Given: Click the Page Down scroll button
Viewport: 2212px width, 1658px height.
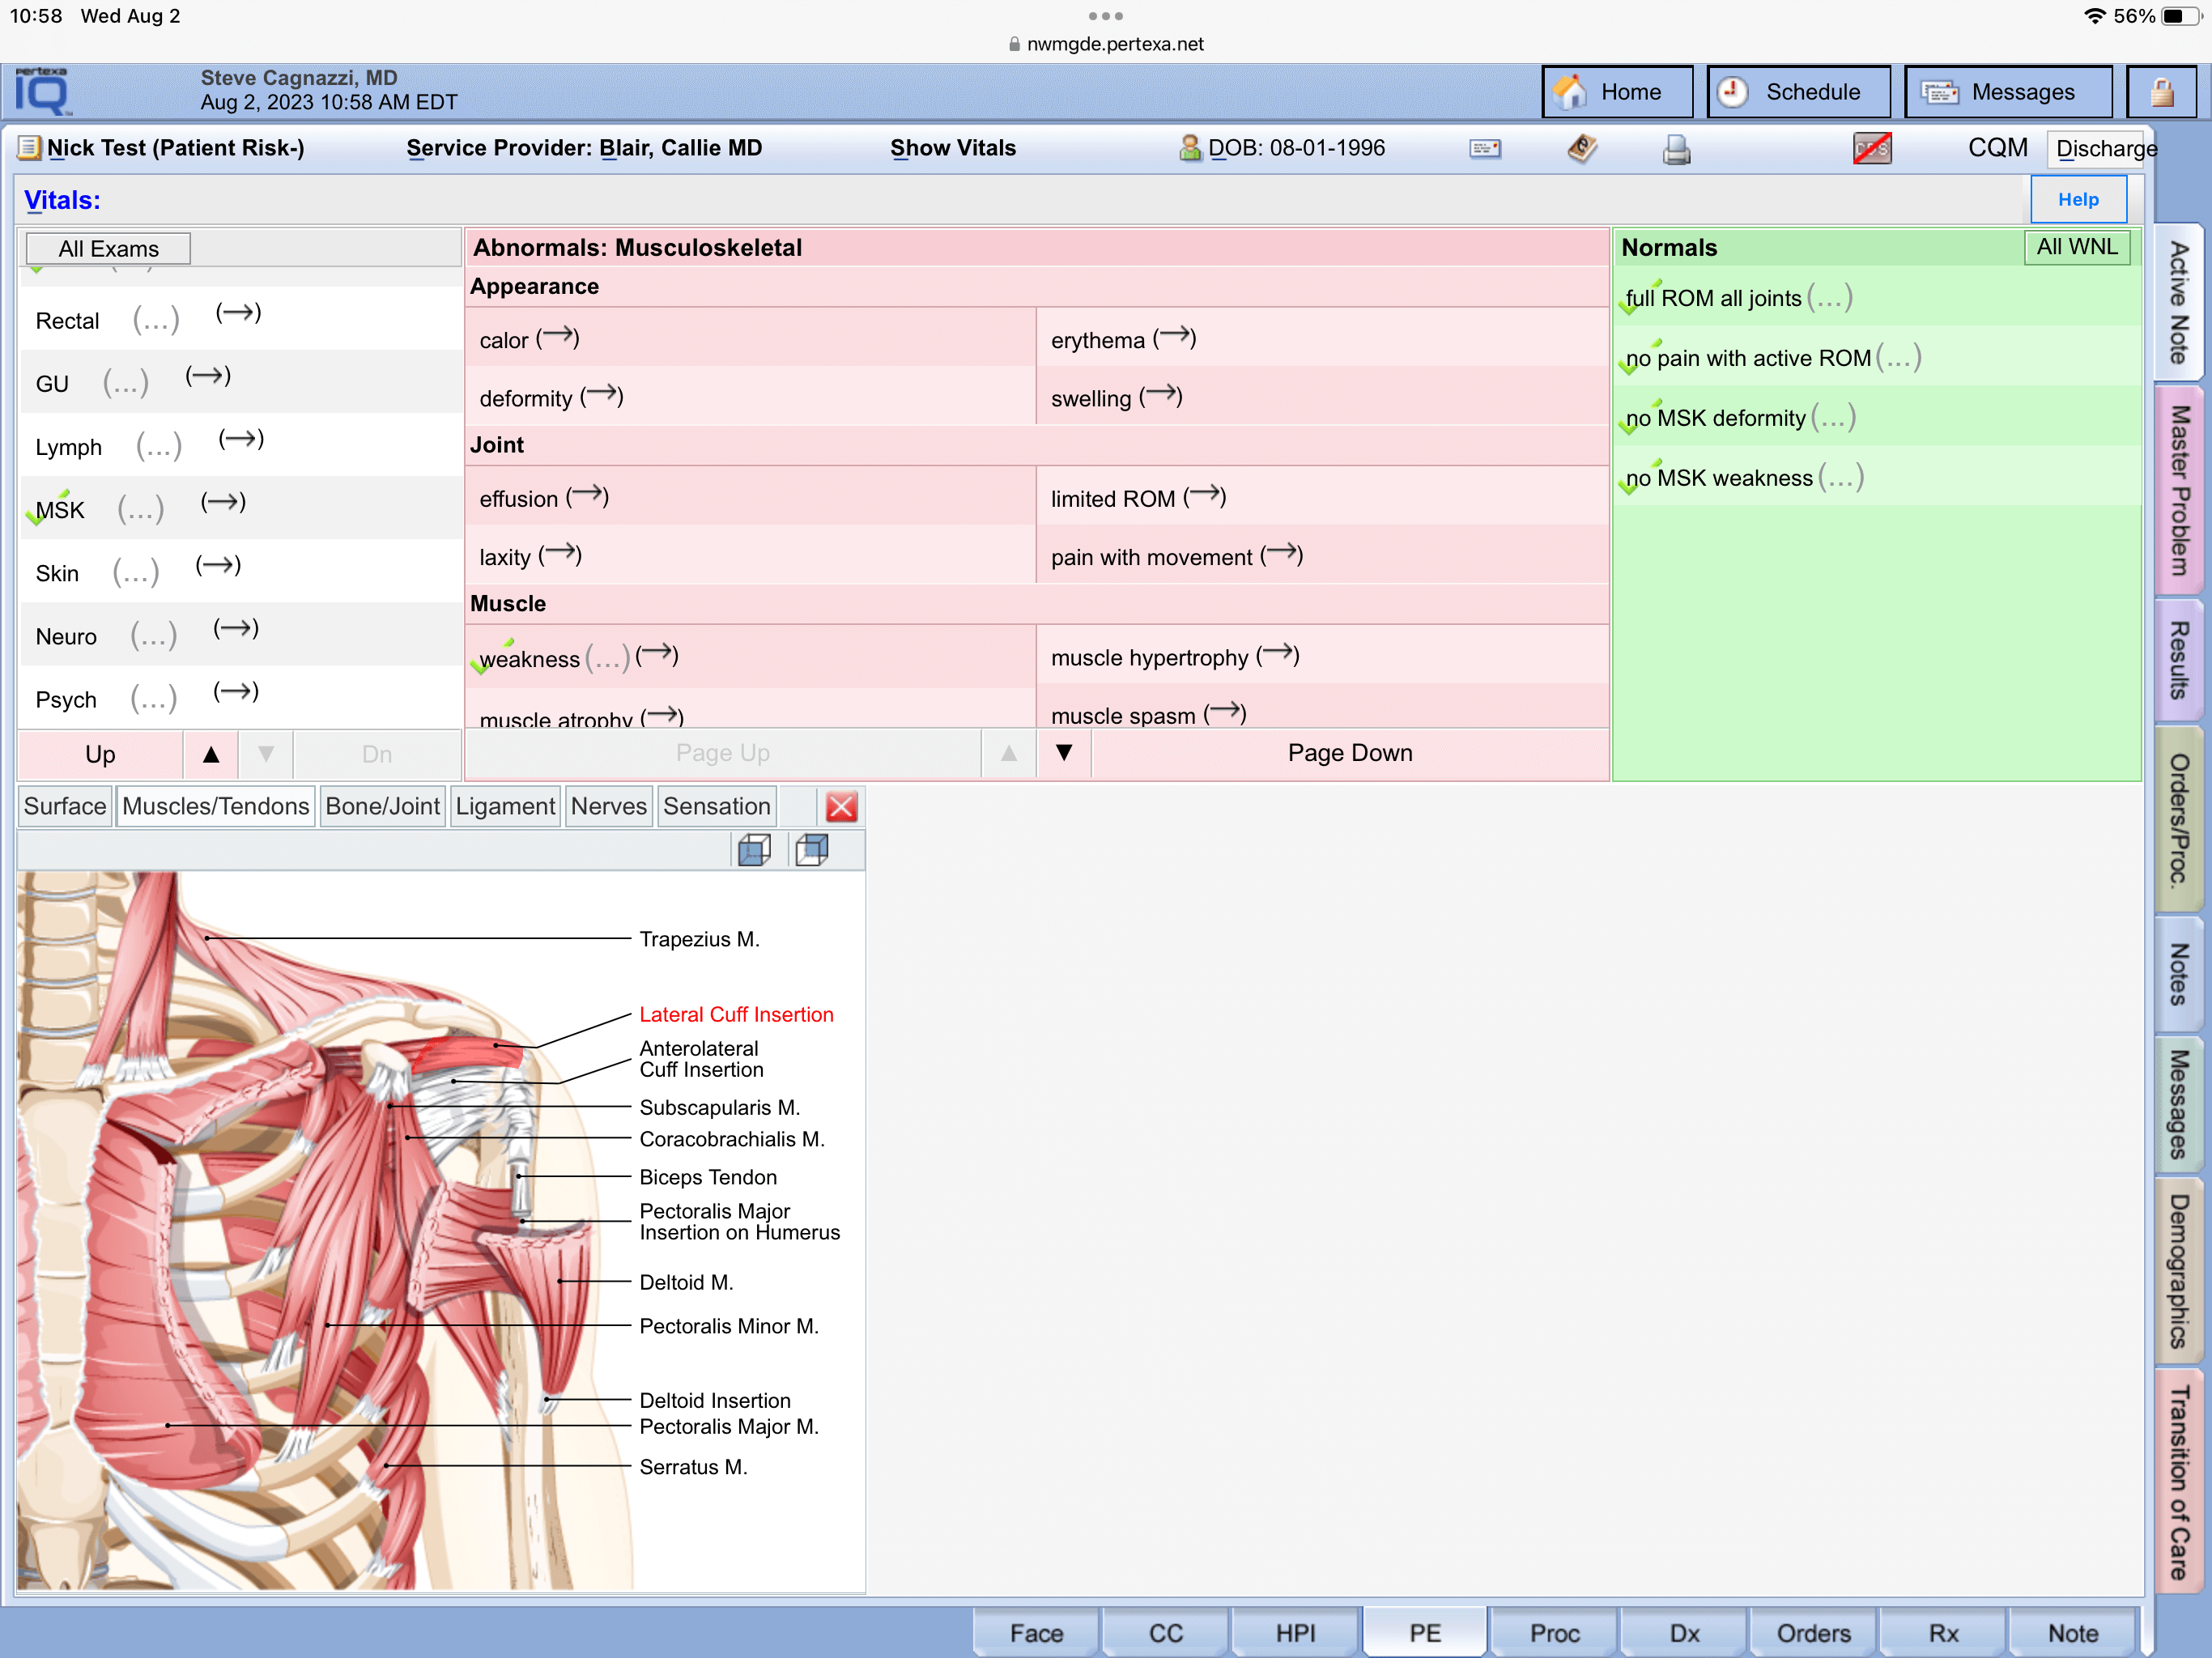Looking at the screenshot, I should point(1349,753).
